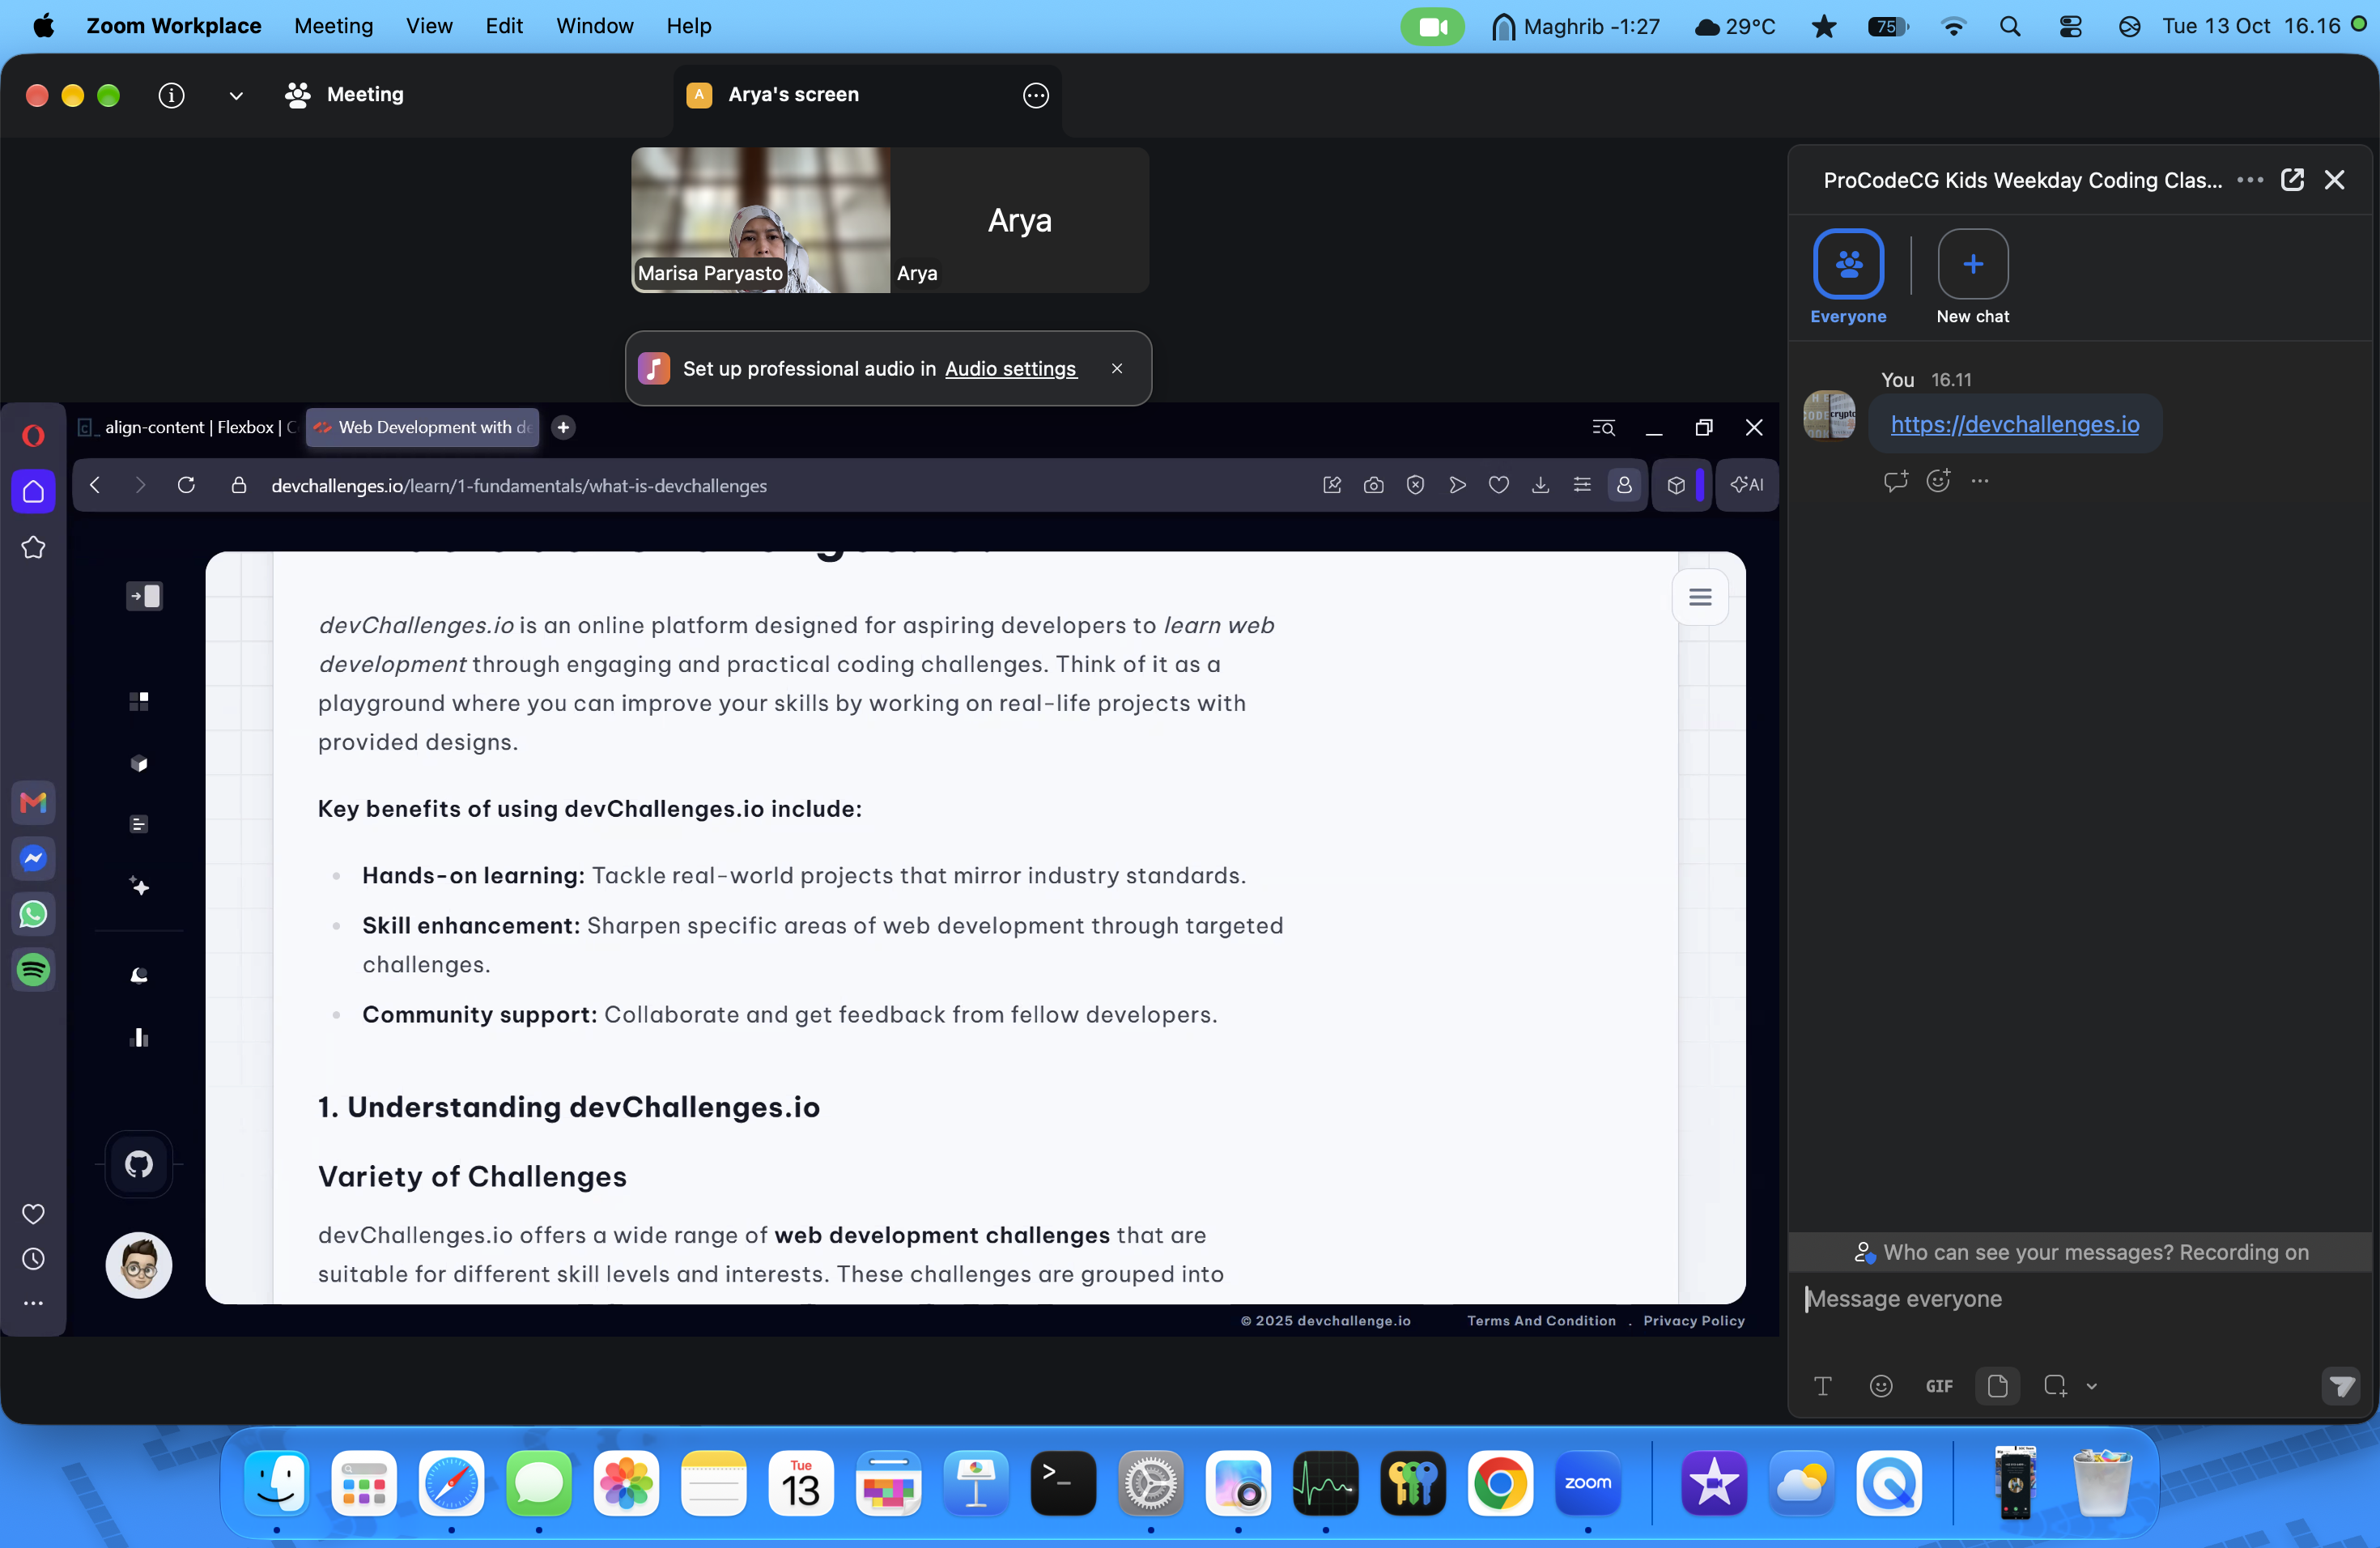Open screenshot capture tool in chat
Screen dimensions: 2380x1548
click(x=2055, y=1386)
